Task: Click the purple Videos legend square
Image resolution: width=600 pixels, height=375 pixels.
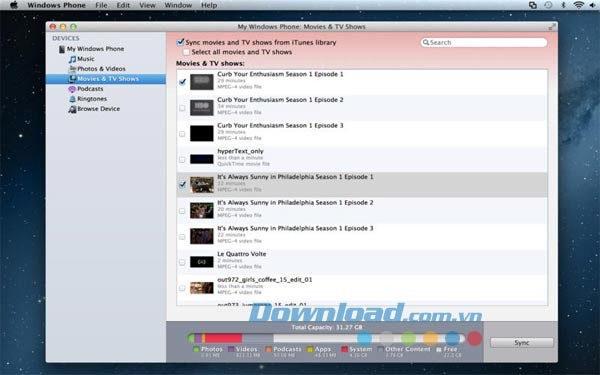Action: pos(231,349)
